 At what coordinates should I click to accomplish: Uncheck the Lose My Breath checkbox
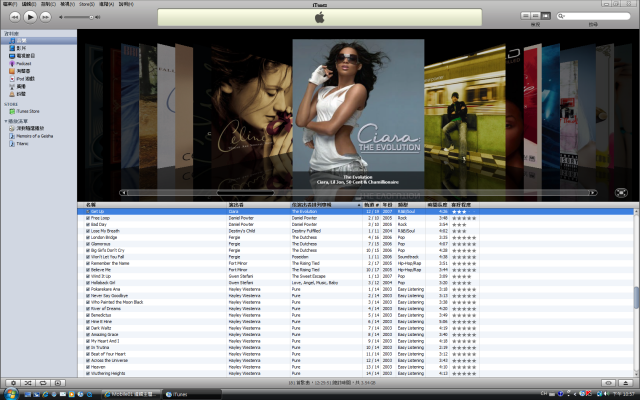(x=88, y=231)
